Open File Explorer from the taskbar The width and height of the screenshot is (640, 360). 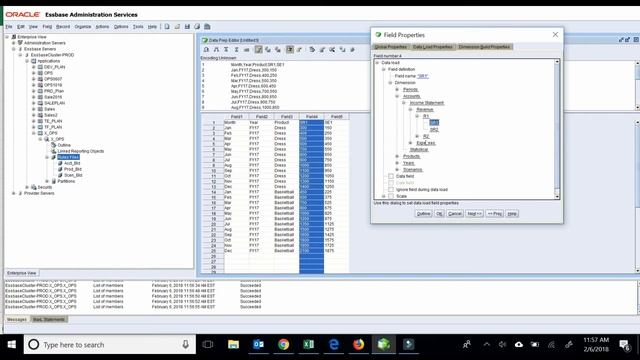pos(233,344)
